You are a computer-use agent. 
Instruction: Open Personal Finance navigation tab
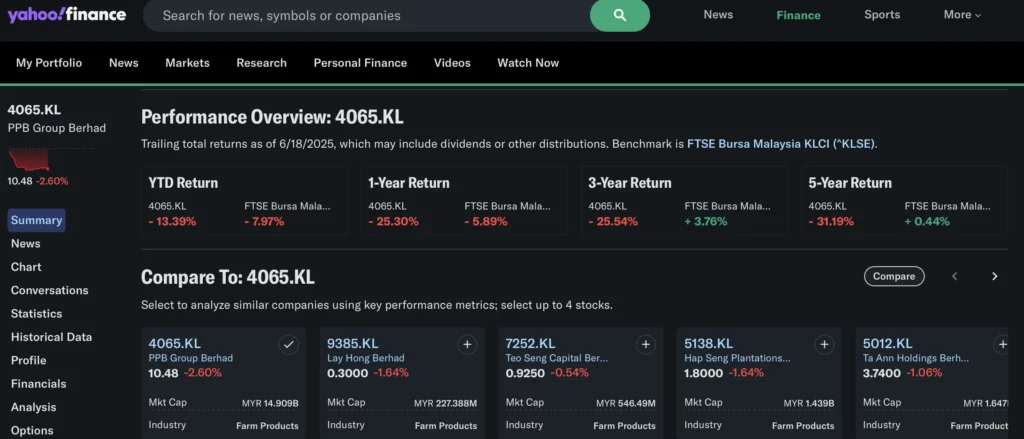click(x=360, y=63)
